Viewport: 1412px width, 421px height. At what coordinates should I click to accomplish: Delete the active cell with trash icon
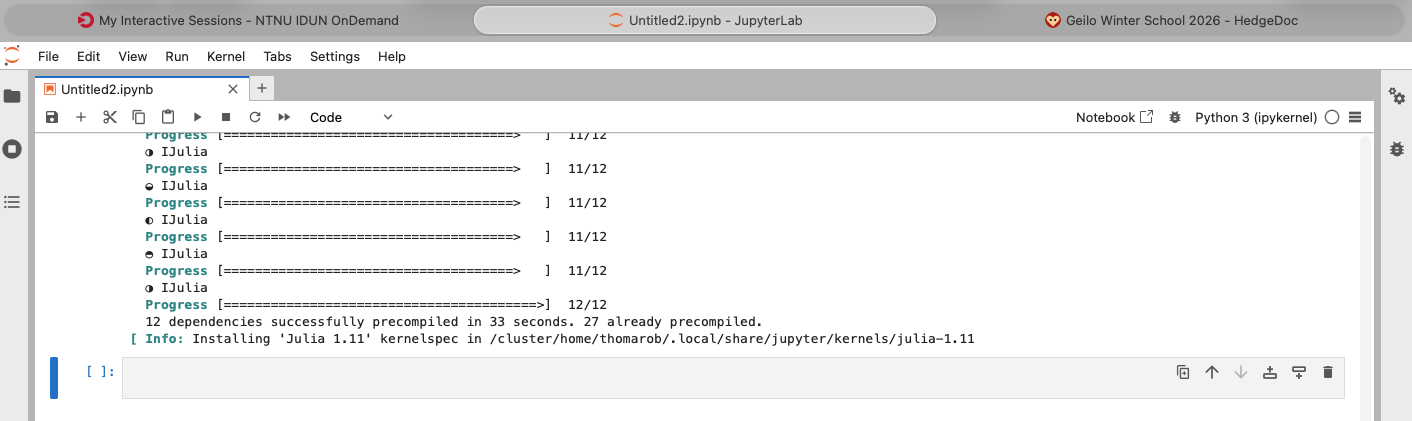pos(1328,372)
